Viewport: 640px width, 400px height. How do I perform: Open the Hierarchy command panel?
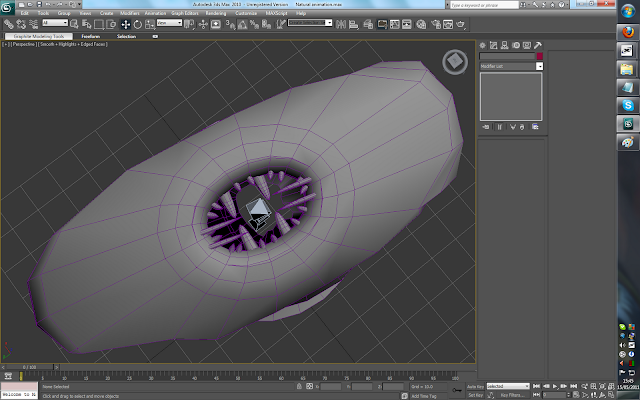[504, 45]
